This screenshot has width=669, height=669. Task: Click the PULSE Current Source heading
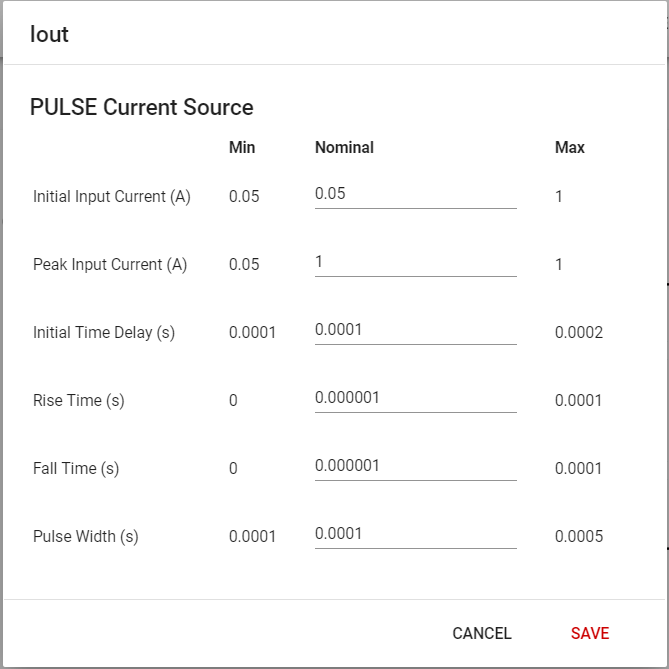point(141,107)
